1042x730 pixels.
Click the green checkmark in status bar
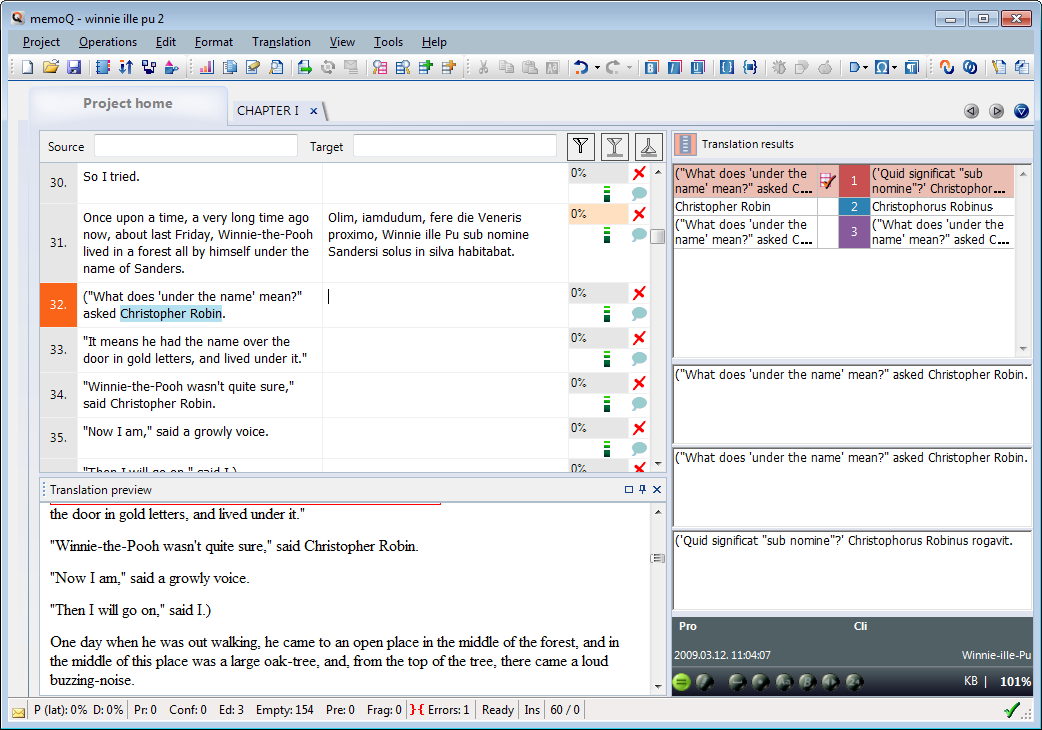point(1011,710)
